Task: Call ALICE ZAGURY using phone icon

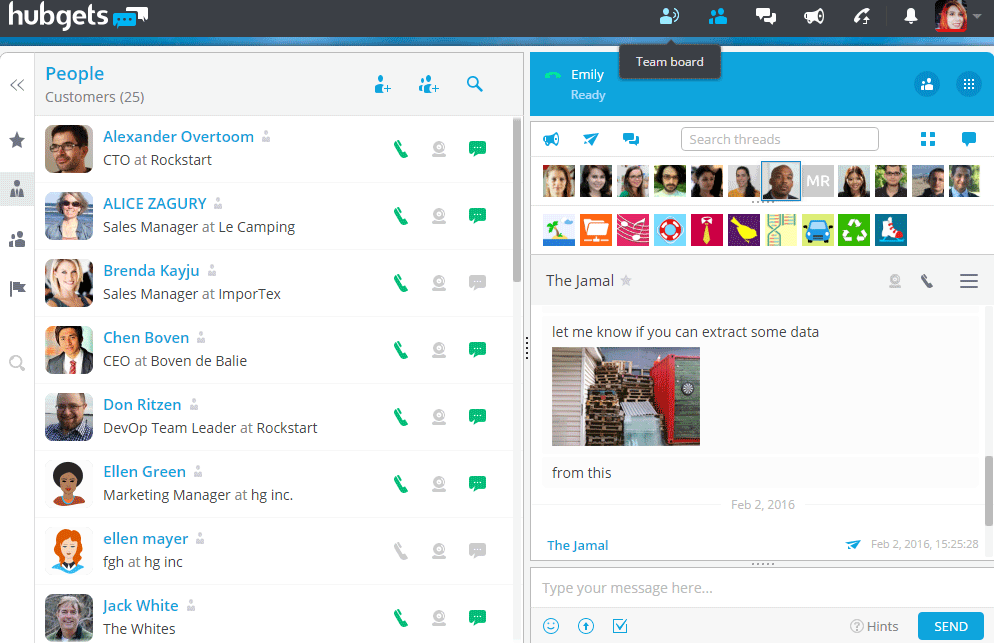Action: (401, 216)
